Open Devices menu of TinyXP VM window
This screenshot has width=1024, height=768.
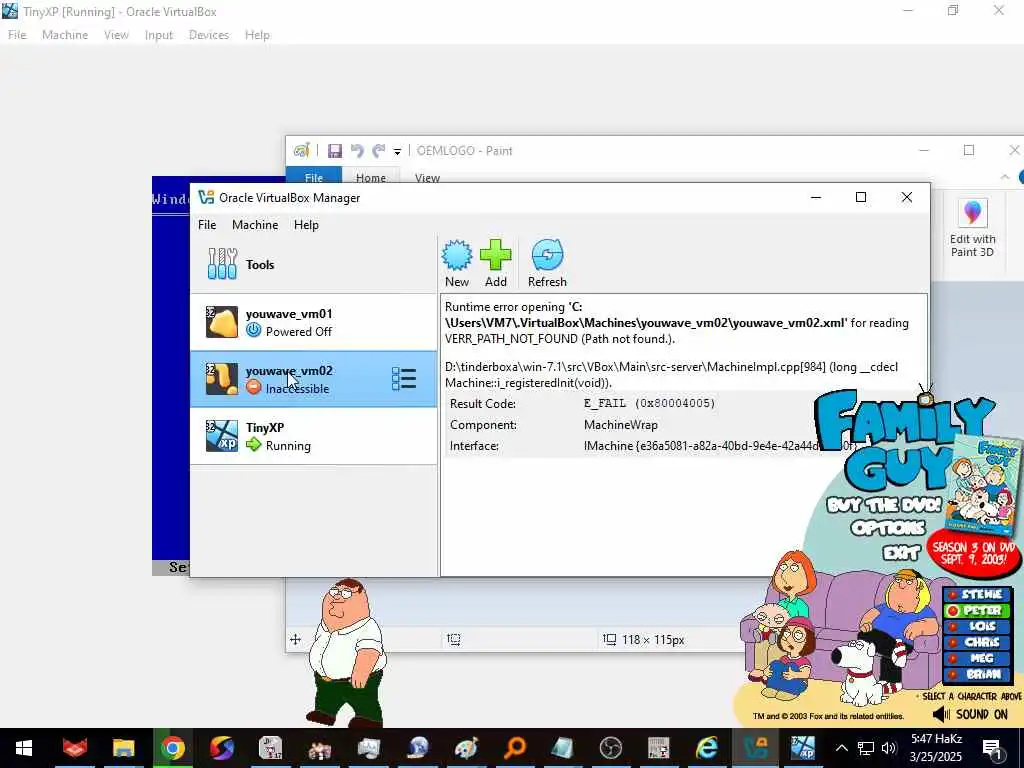tap(208, 35)
